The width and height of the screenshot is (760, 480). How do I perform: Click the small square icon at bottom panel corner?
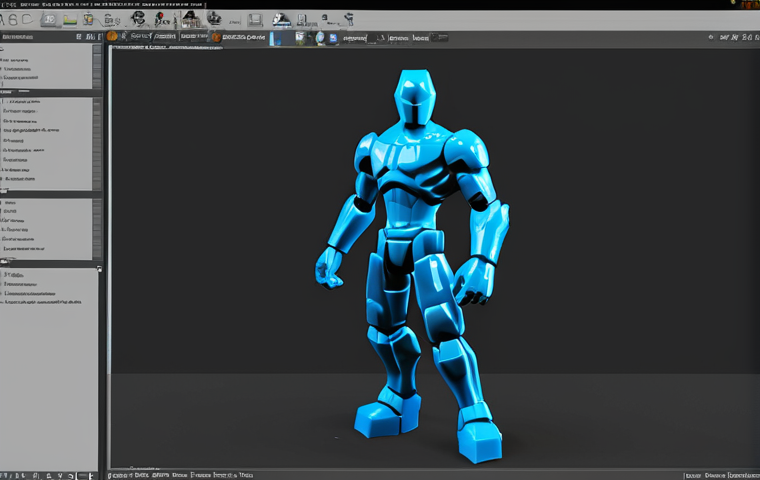pos(99,269)
